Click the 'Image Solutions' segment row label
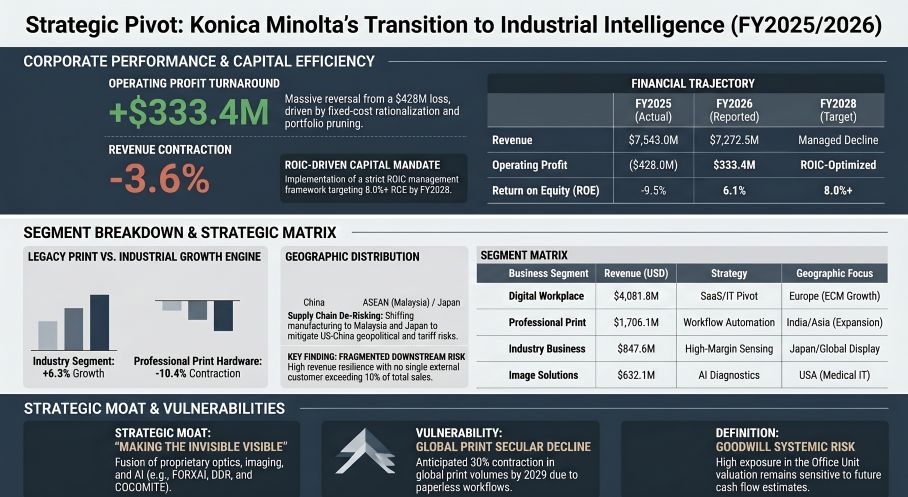 point(543,375)
